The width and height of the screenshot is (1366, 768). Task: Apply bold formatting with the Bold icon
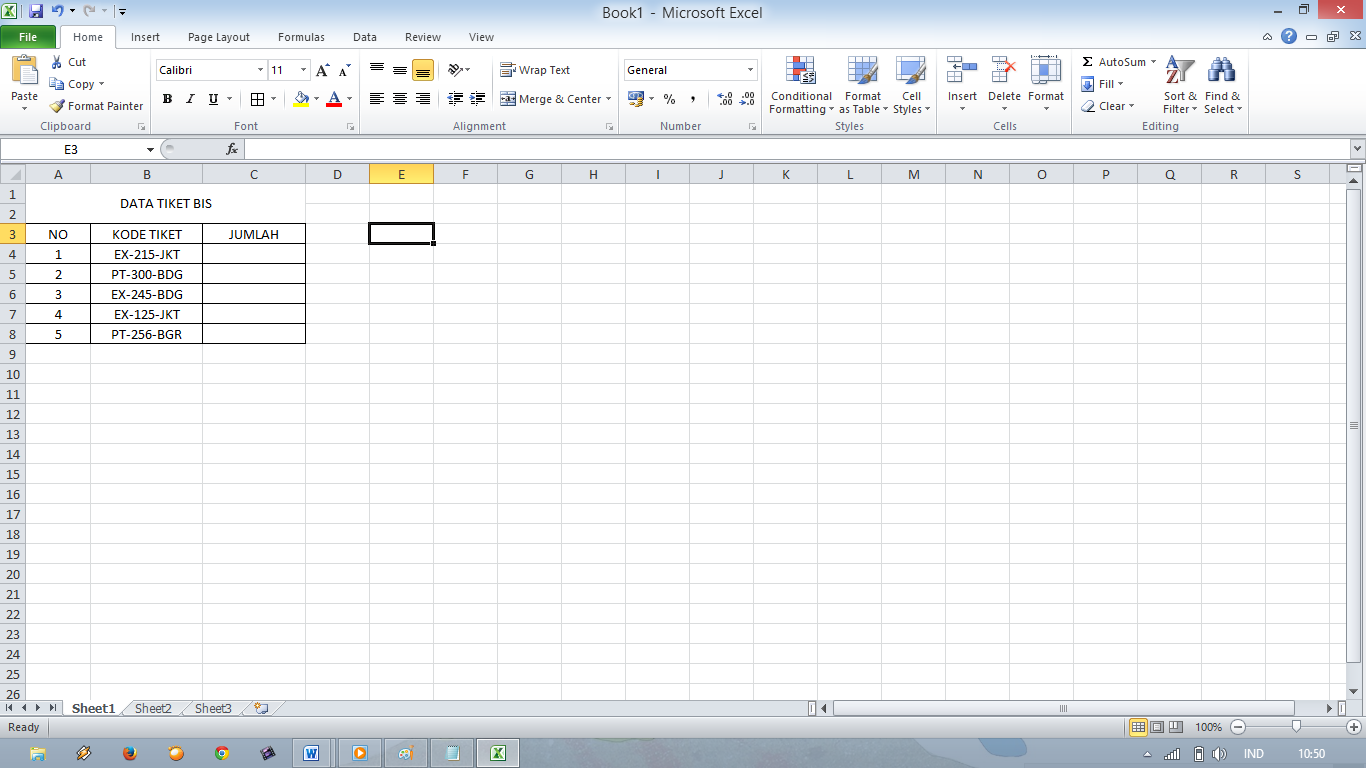pyautogui.click(x=167, y=99)
